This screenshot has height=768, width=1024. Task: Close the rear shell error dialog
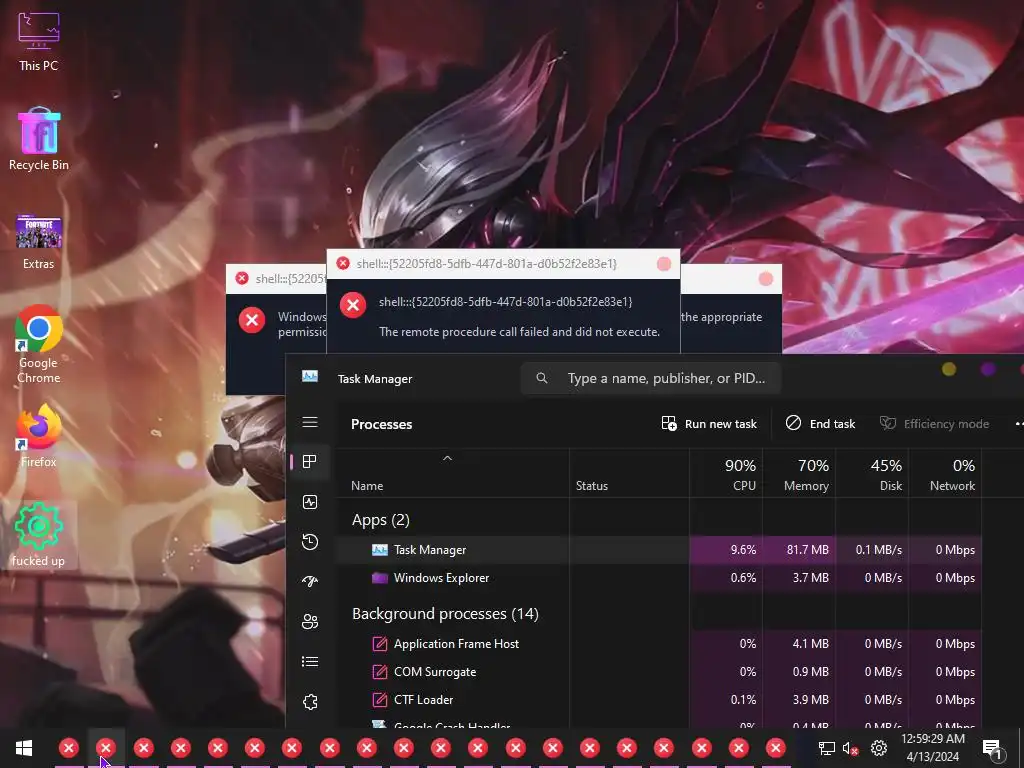pos(765,279)
